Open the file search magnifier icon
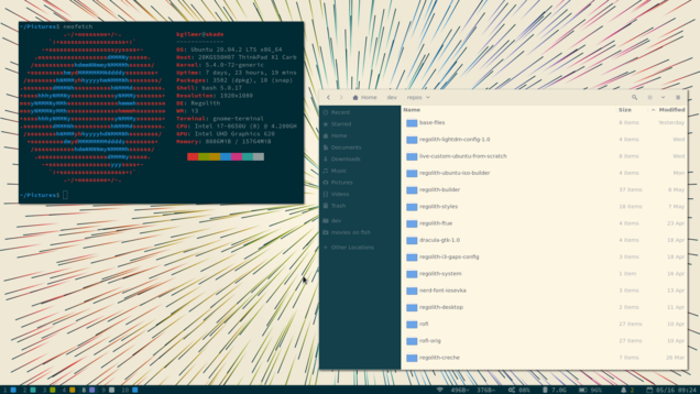The width and height of the screenshot is (700, 394). [x=634, y=97]
